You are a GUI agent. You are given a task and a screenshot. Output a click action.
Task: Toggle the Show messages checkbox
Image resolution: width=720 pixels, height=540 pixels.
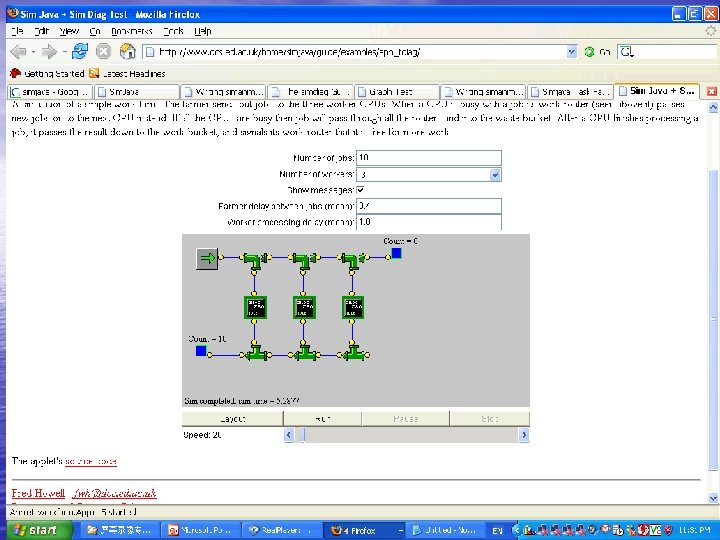click(x=361, y=189)
